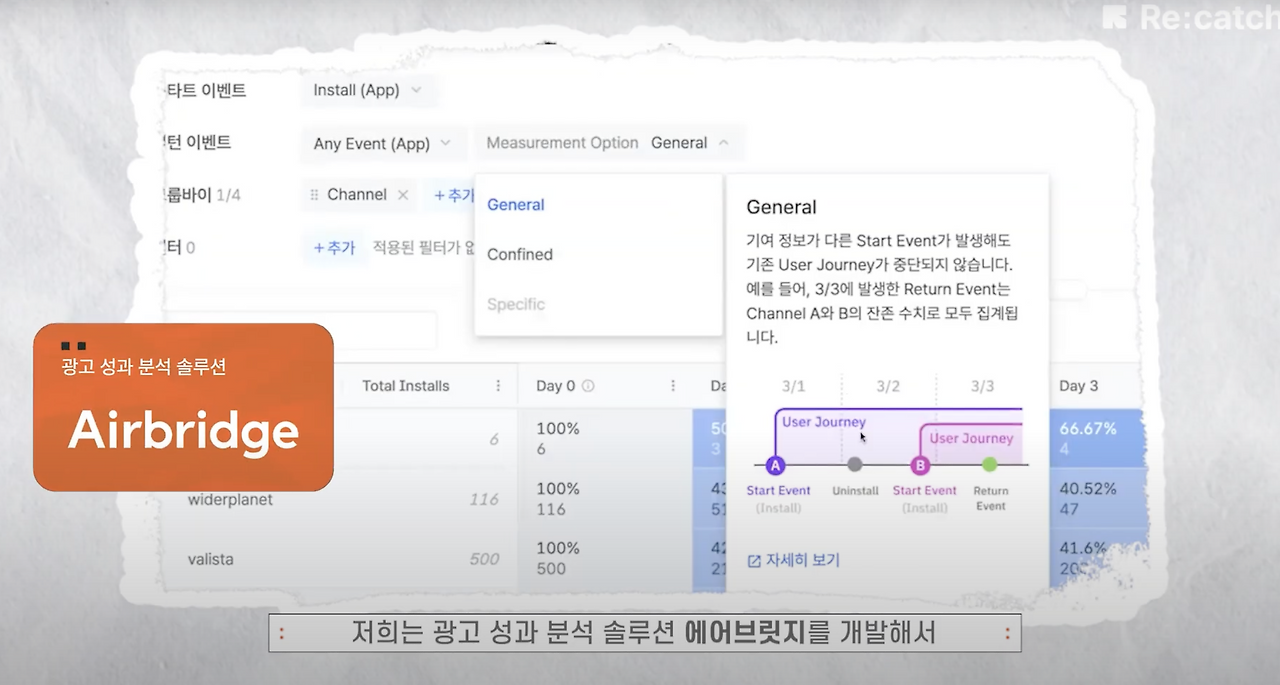The height and width of the screenshot is (685, 1280).
Task: Open the Install (App) start event dropdown
Action: click(x=368, y=90)
